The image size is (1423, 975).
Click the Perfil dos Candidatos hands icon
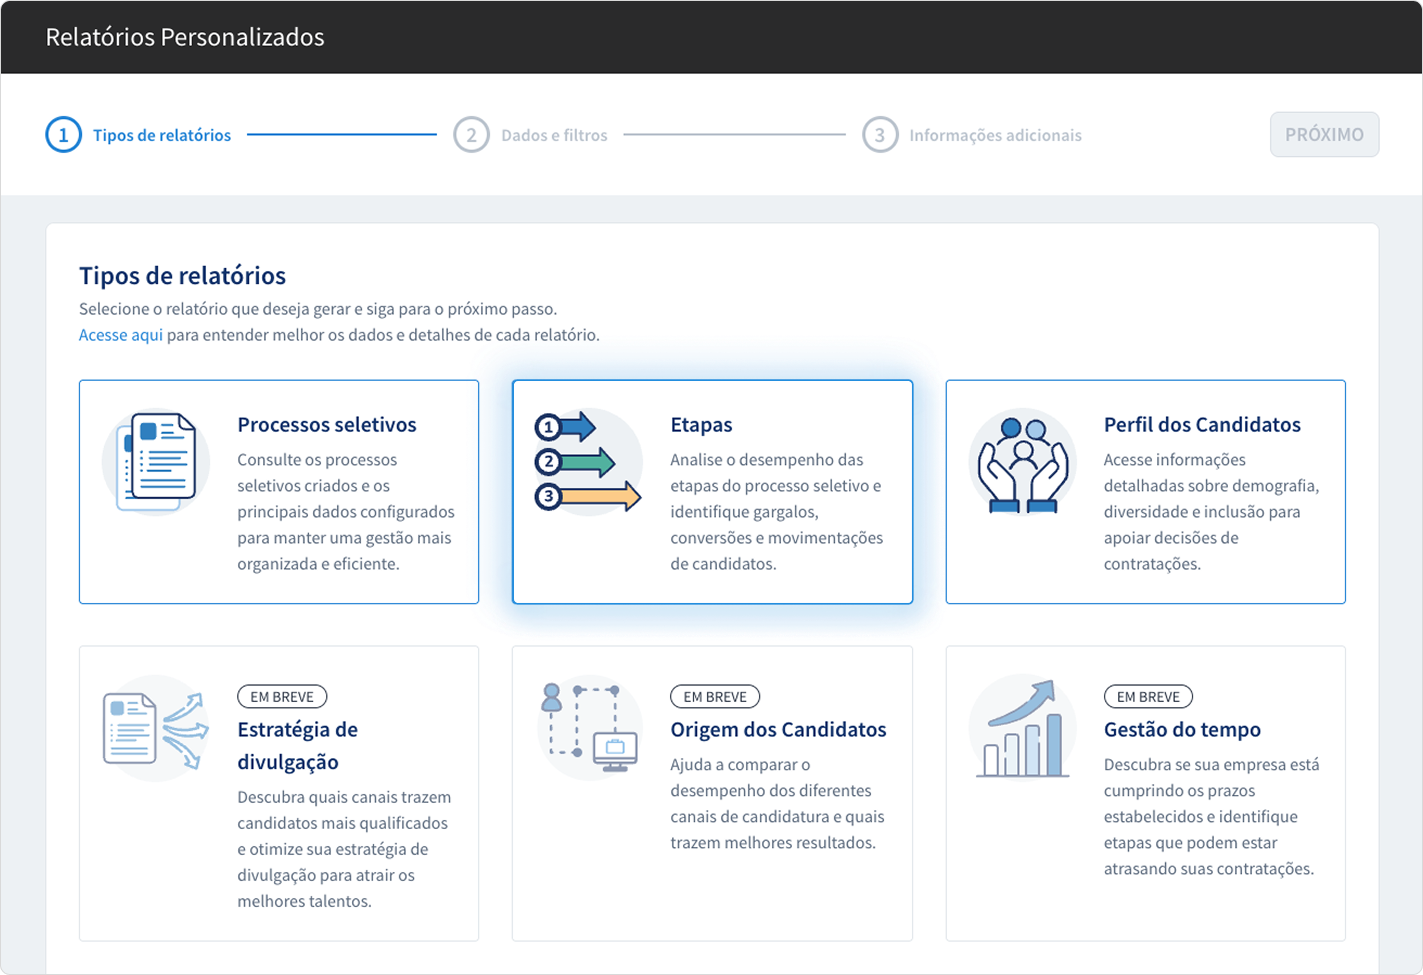point(1022,462)
